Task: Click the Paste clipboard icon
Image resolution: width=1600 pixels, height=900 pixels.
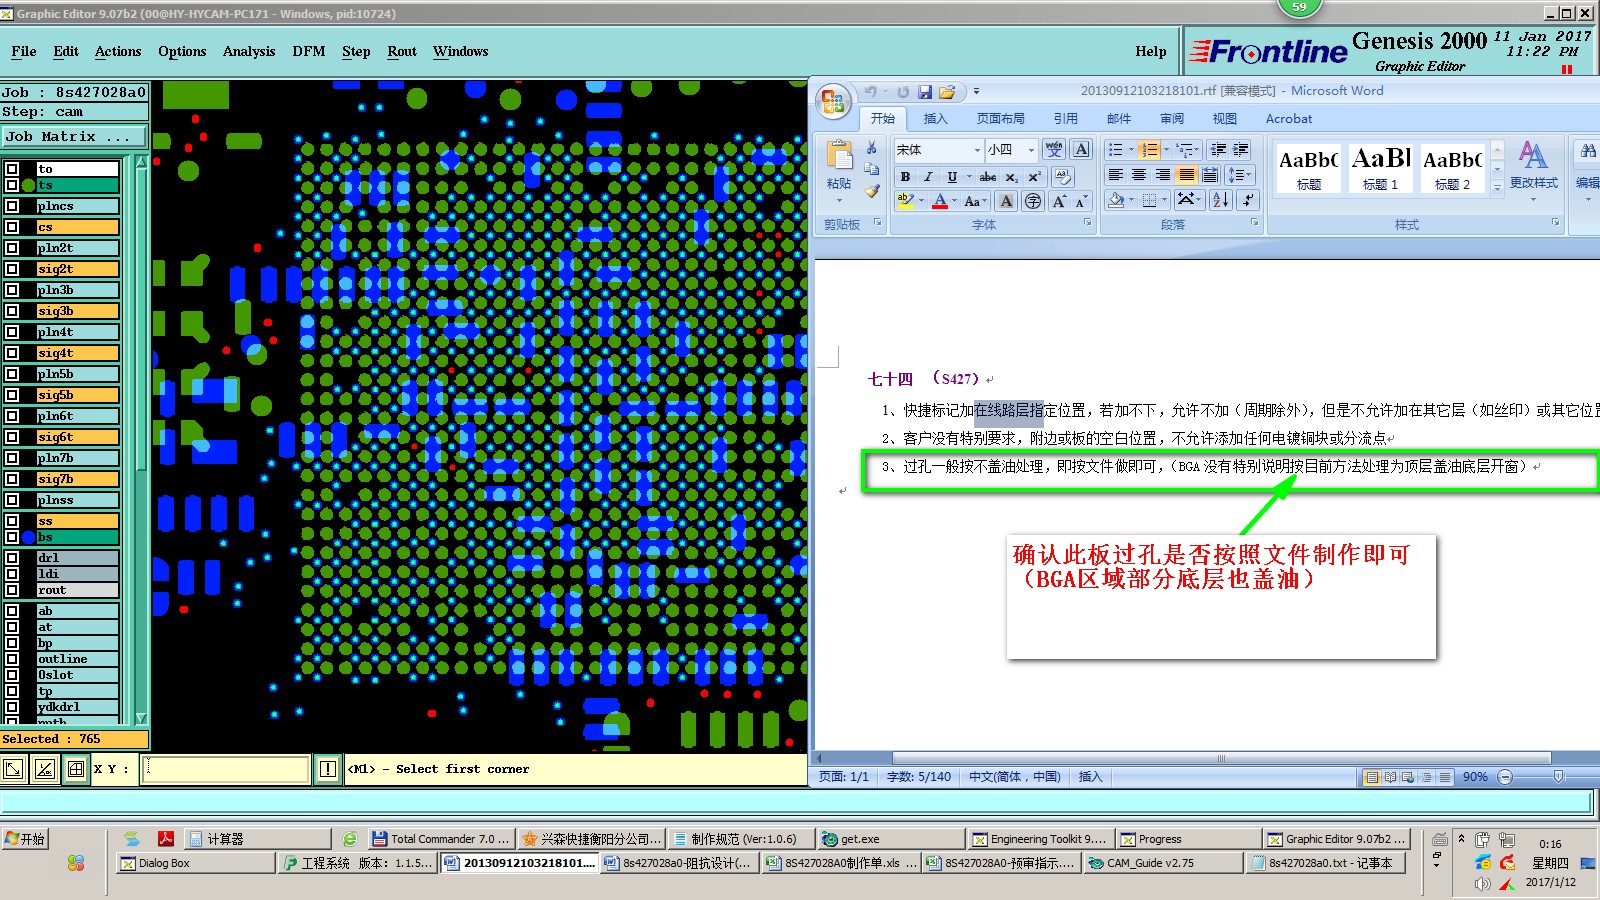Action: pos(839,156)
